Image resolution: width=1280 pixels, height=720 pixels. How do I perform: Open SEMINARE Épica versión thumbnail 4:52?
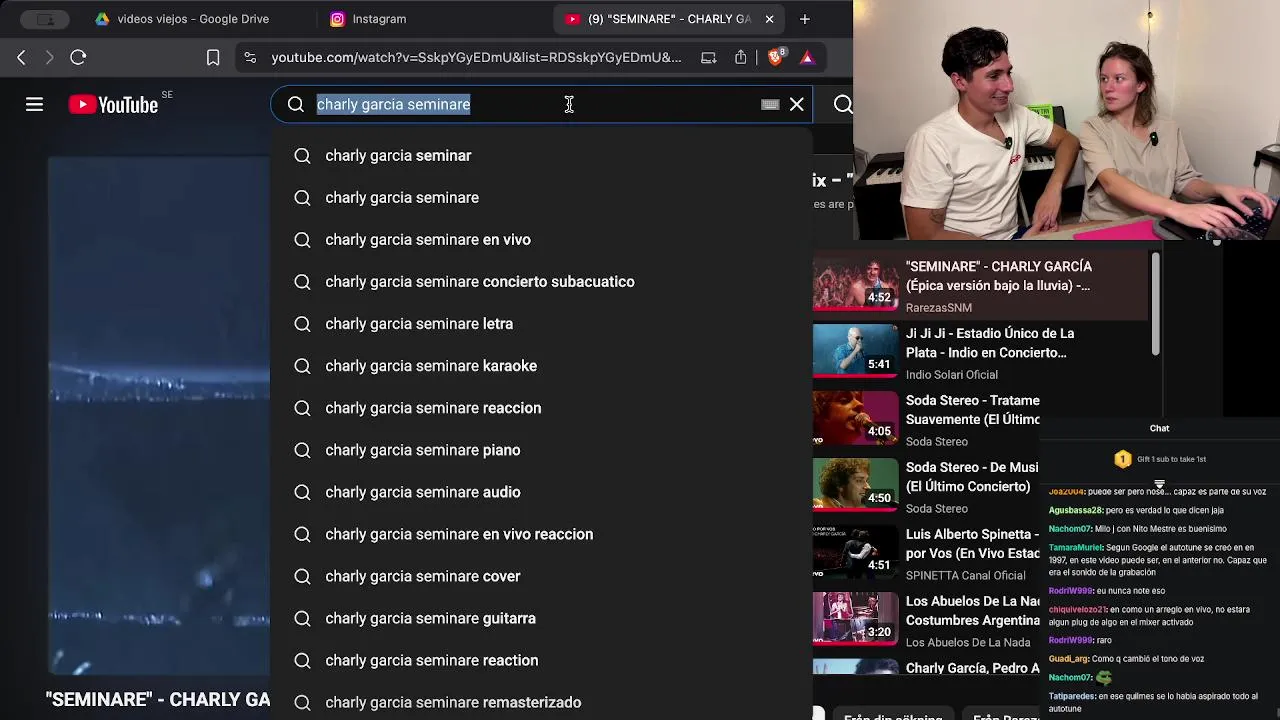point(855,283)
